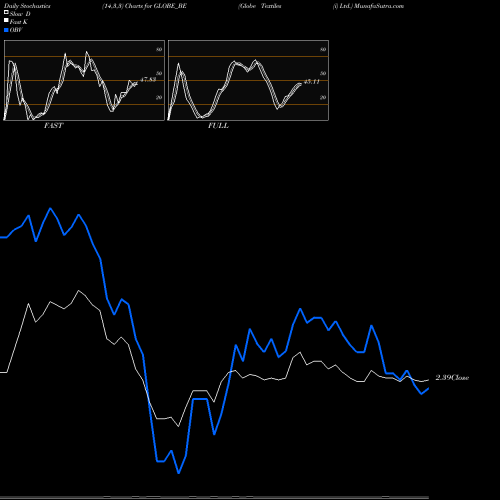This screenshot has width=500, height=500.
Task: Click the 'FAST' label under the left chart
Action: click(53, 126)
